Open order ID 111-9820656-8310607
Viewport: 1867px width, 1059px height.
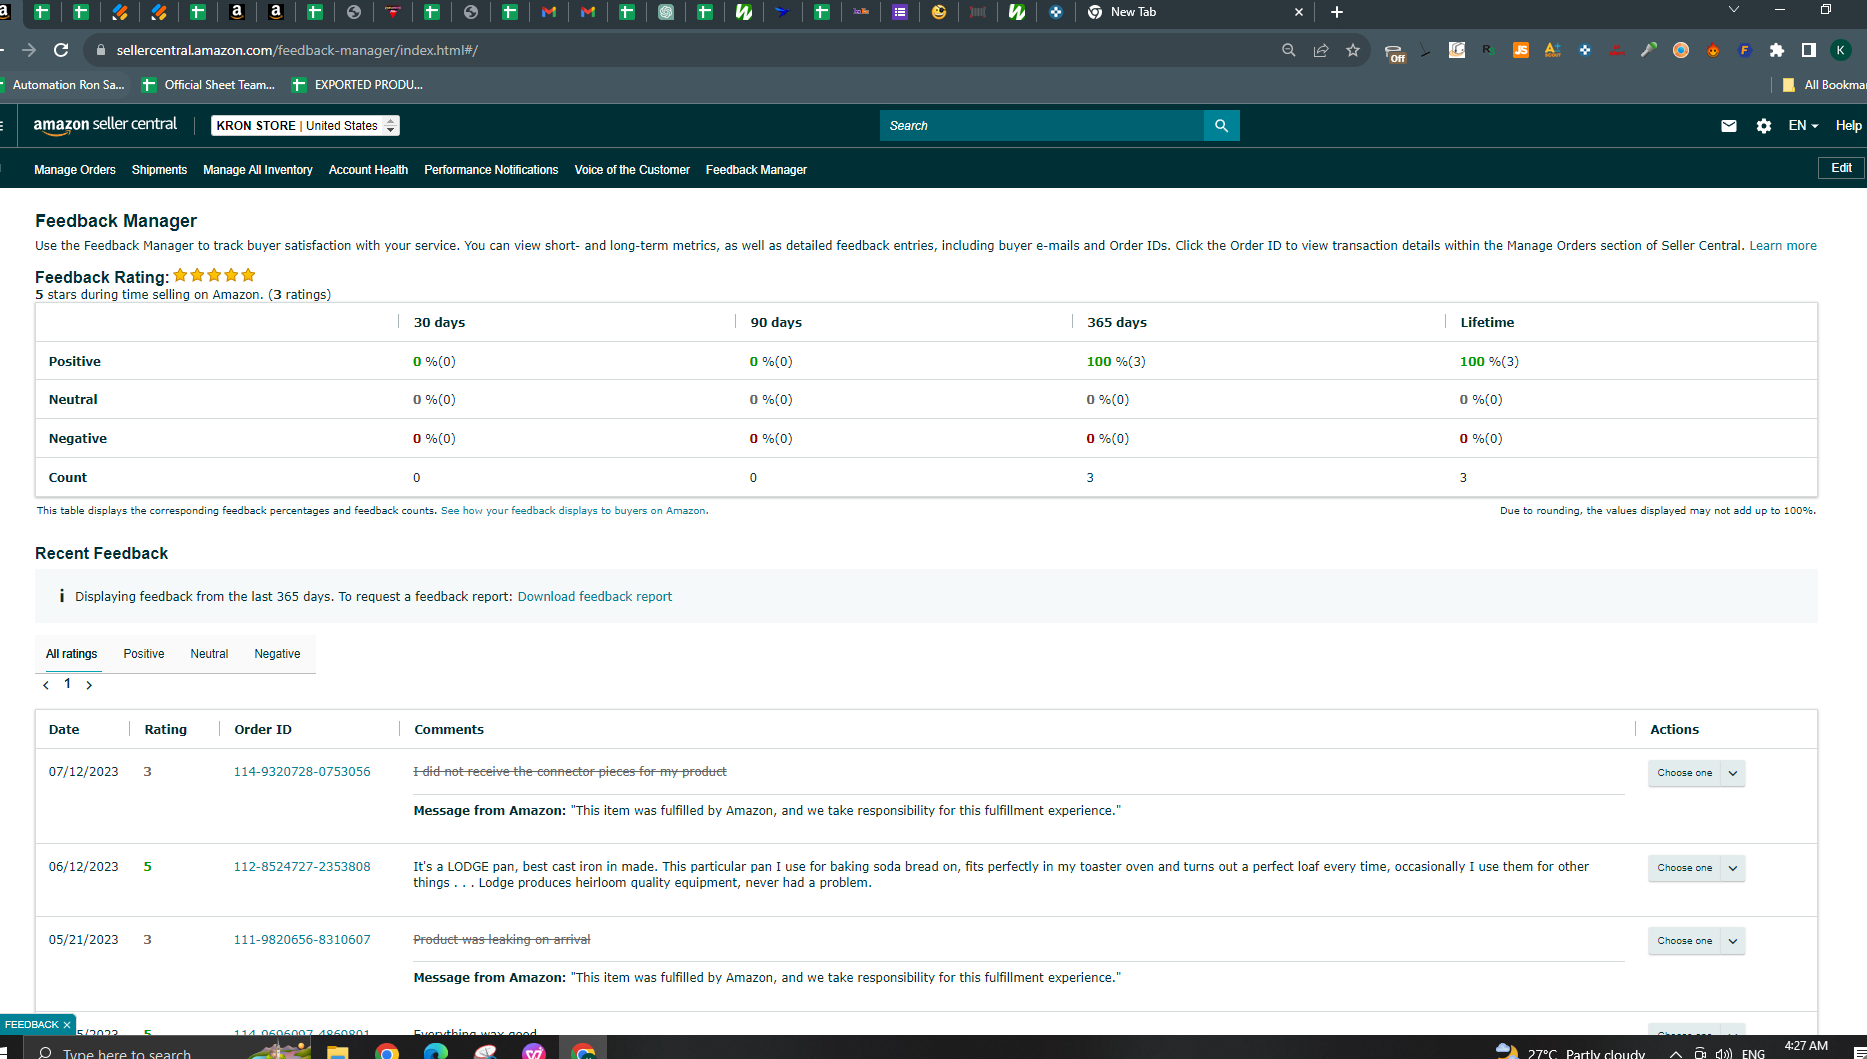point(302,940)
